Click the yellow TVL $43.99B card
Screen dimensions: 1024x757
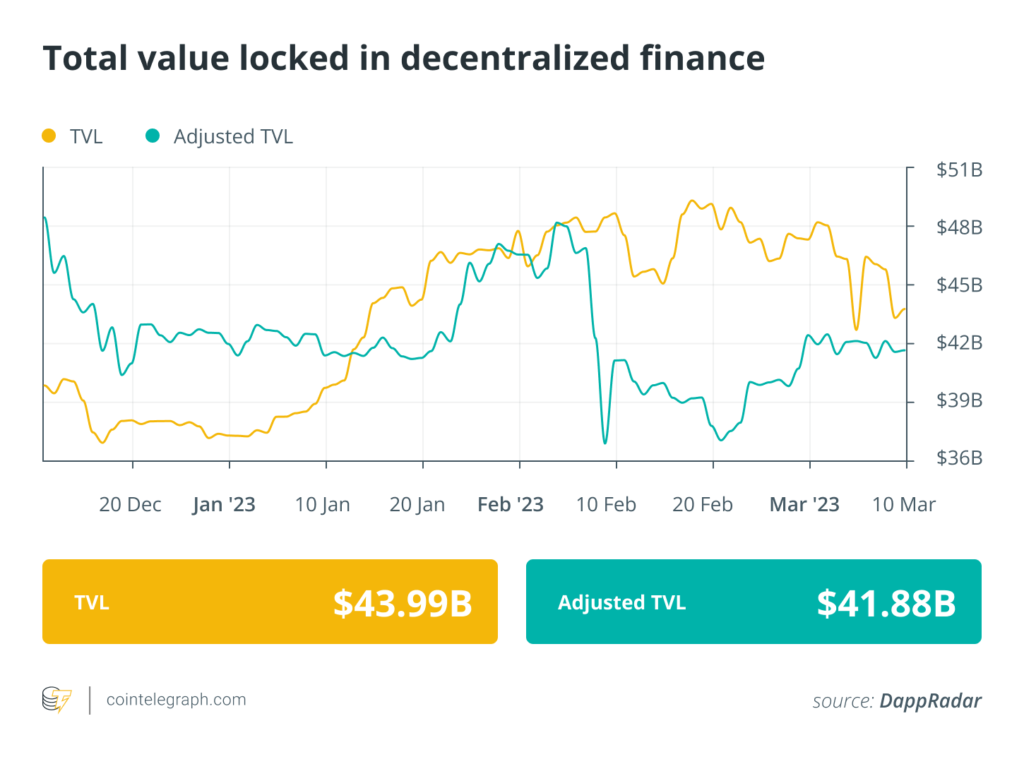point(270,601)
